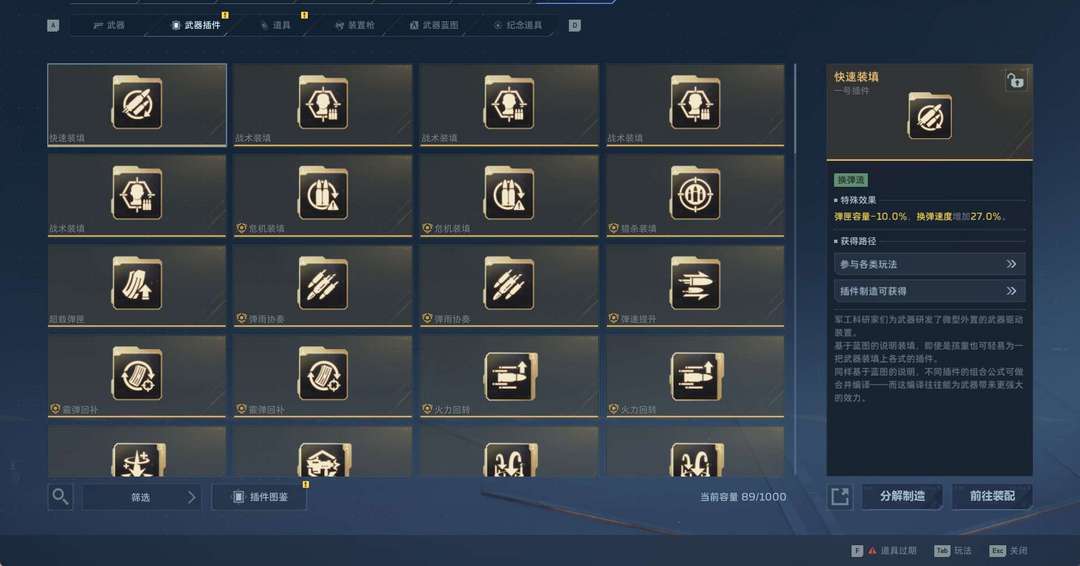The width and height of the screenshot is (1080, 566).
Task: Click the 前往装配 button
Action: 992,496
